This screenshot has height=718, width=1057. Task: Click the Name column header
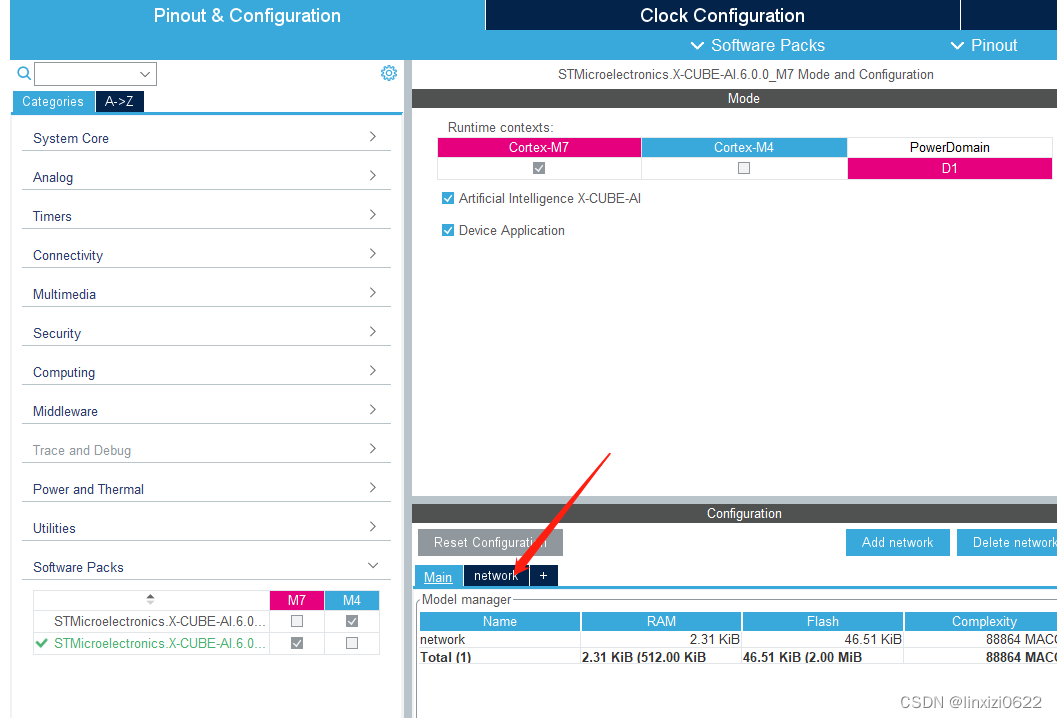[x=500, y=622]
